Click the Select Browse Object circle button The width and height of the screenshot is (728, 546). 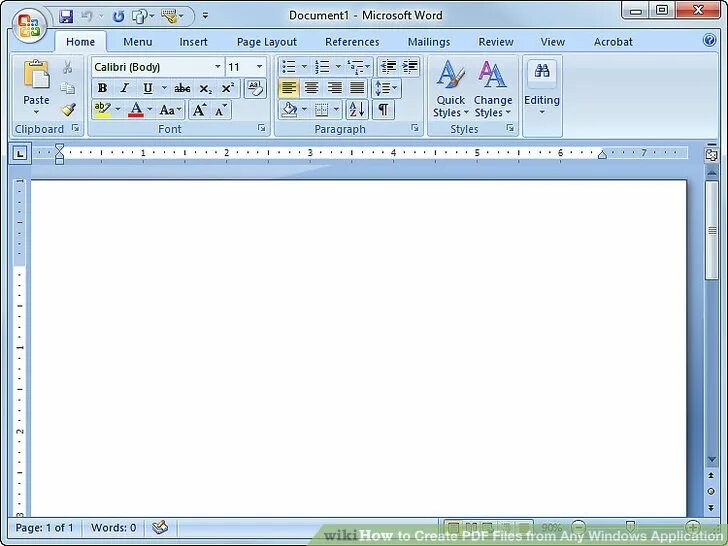pyautogui.click(x=711, y=492)
